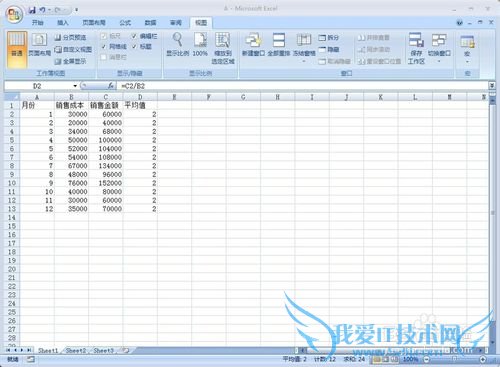Click the Save icon in quick access toolbar
Viewport: 500px width, 367px height.
(x=32, y=10)
